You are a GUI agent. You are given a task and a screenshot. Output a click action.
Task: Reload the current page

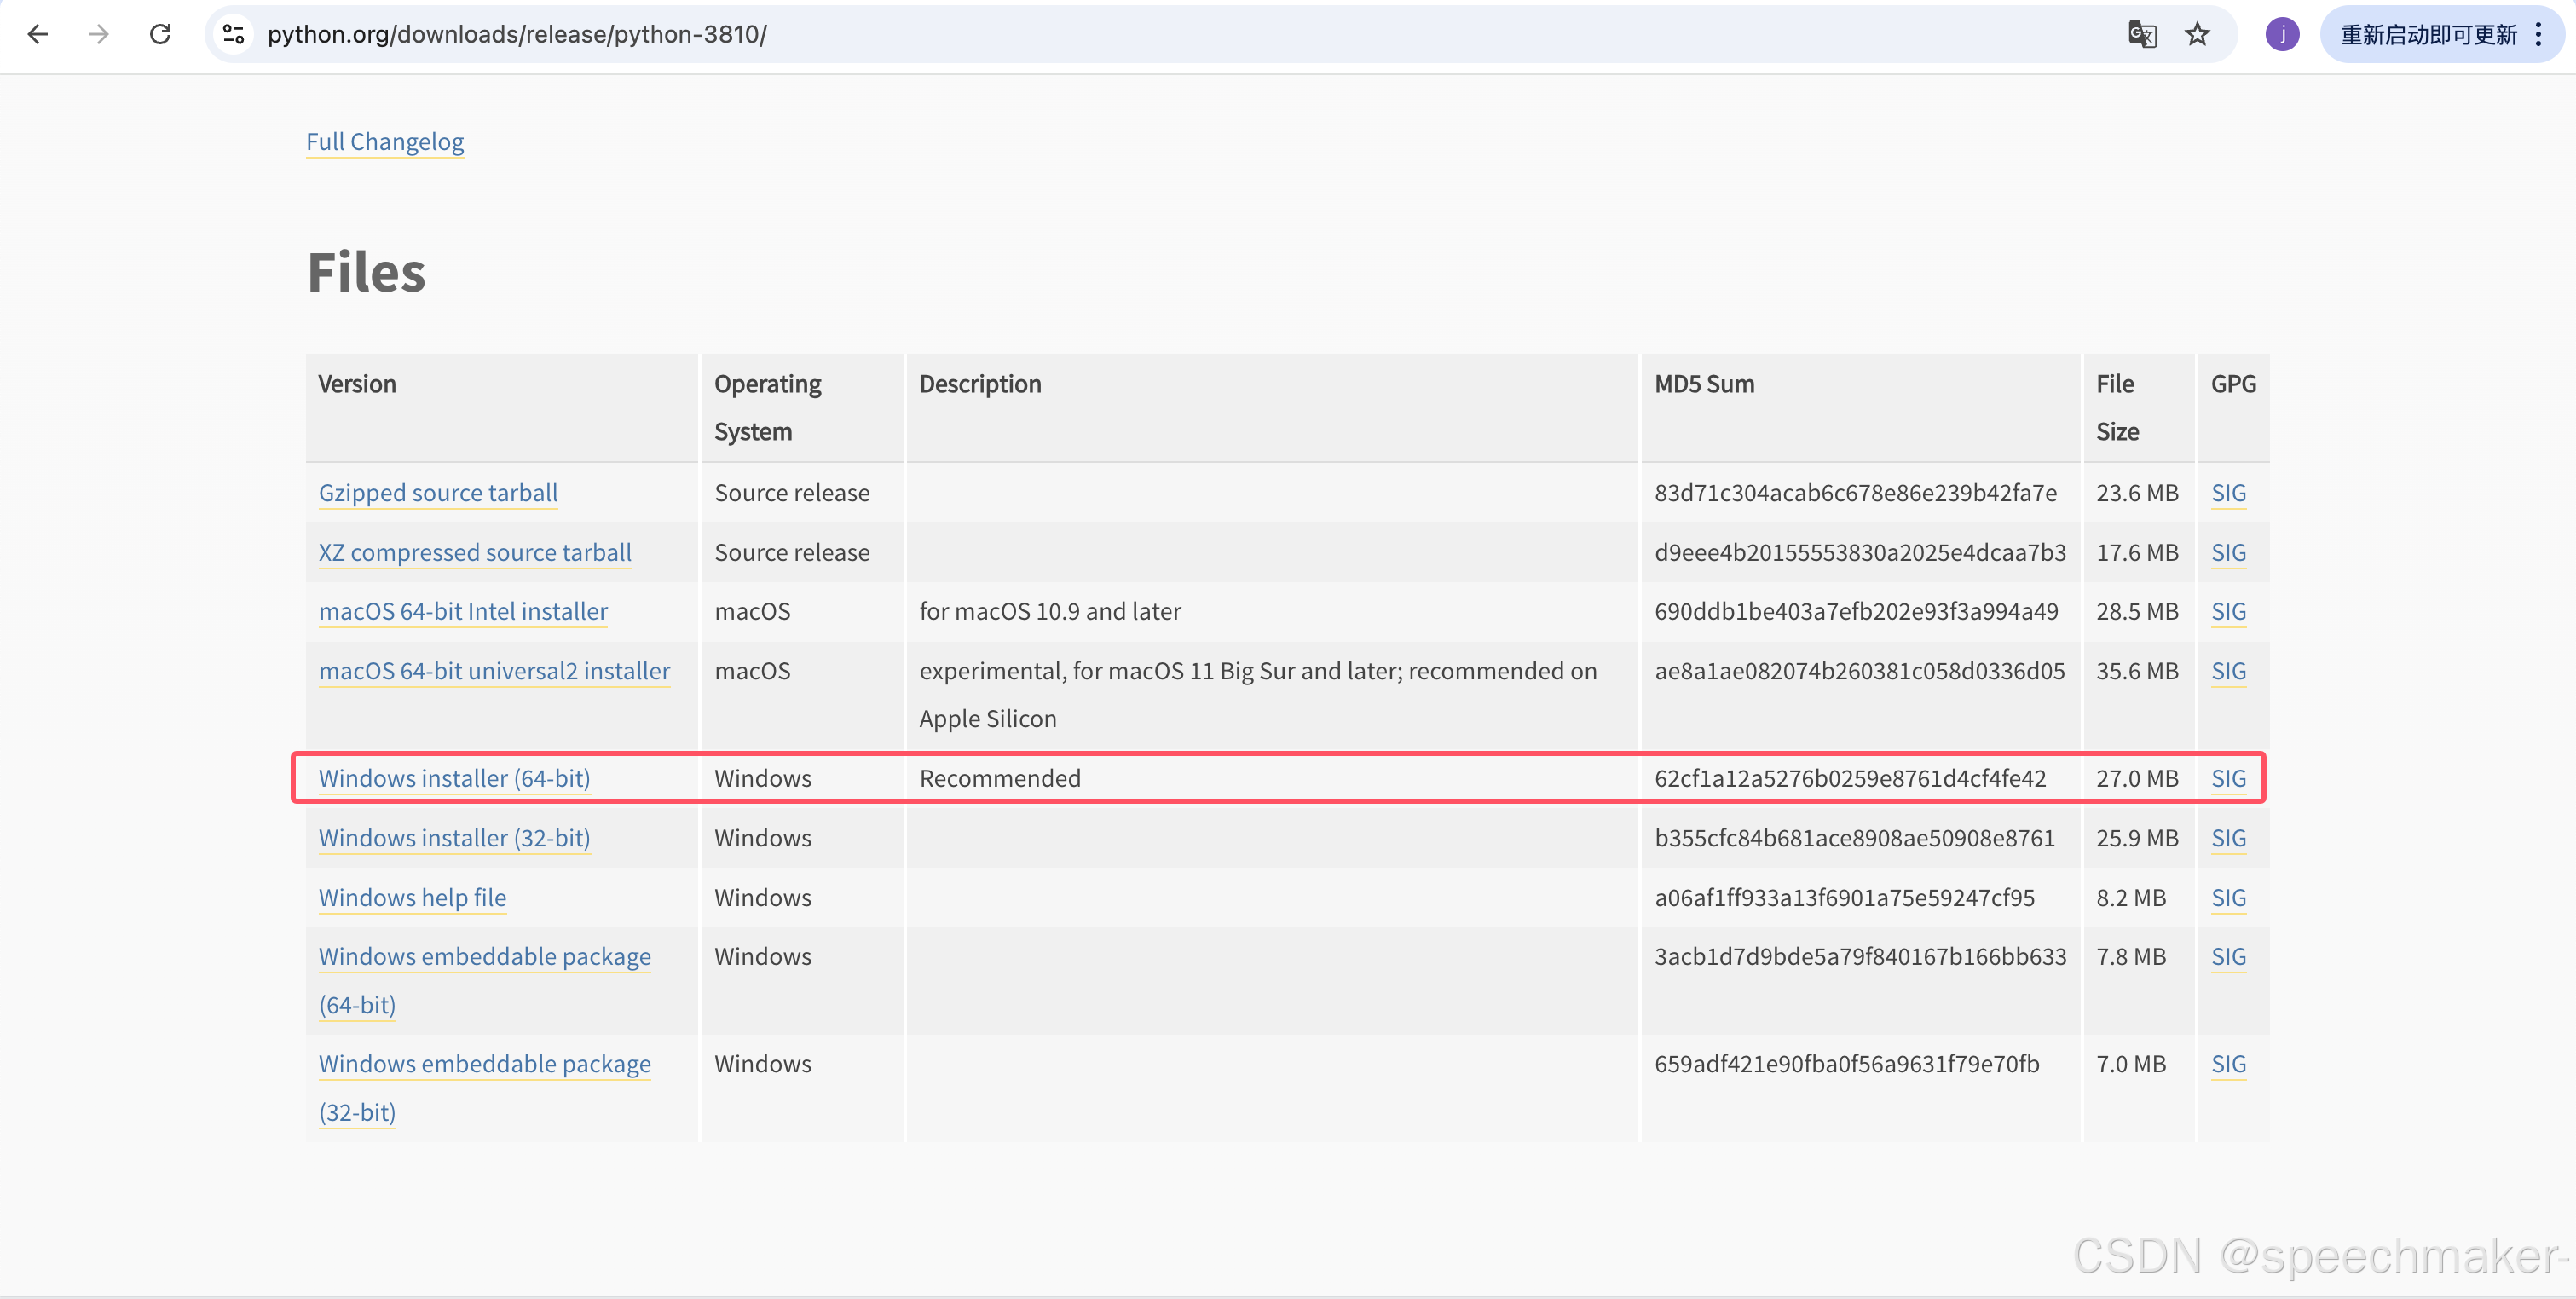160,34
